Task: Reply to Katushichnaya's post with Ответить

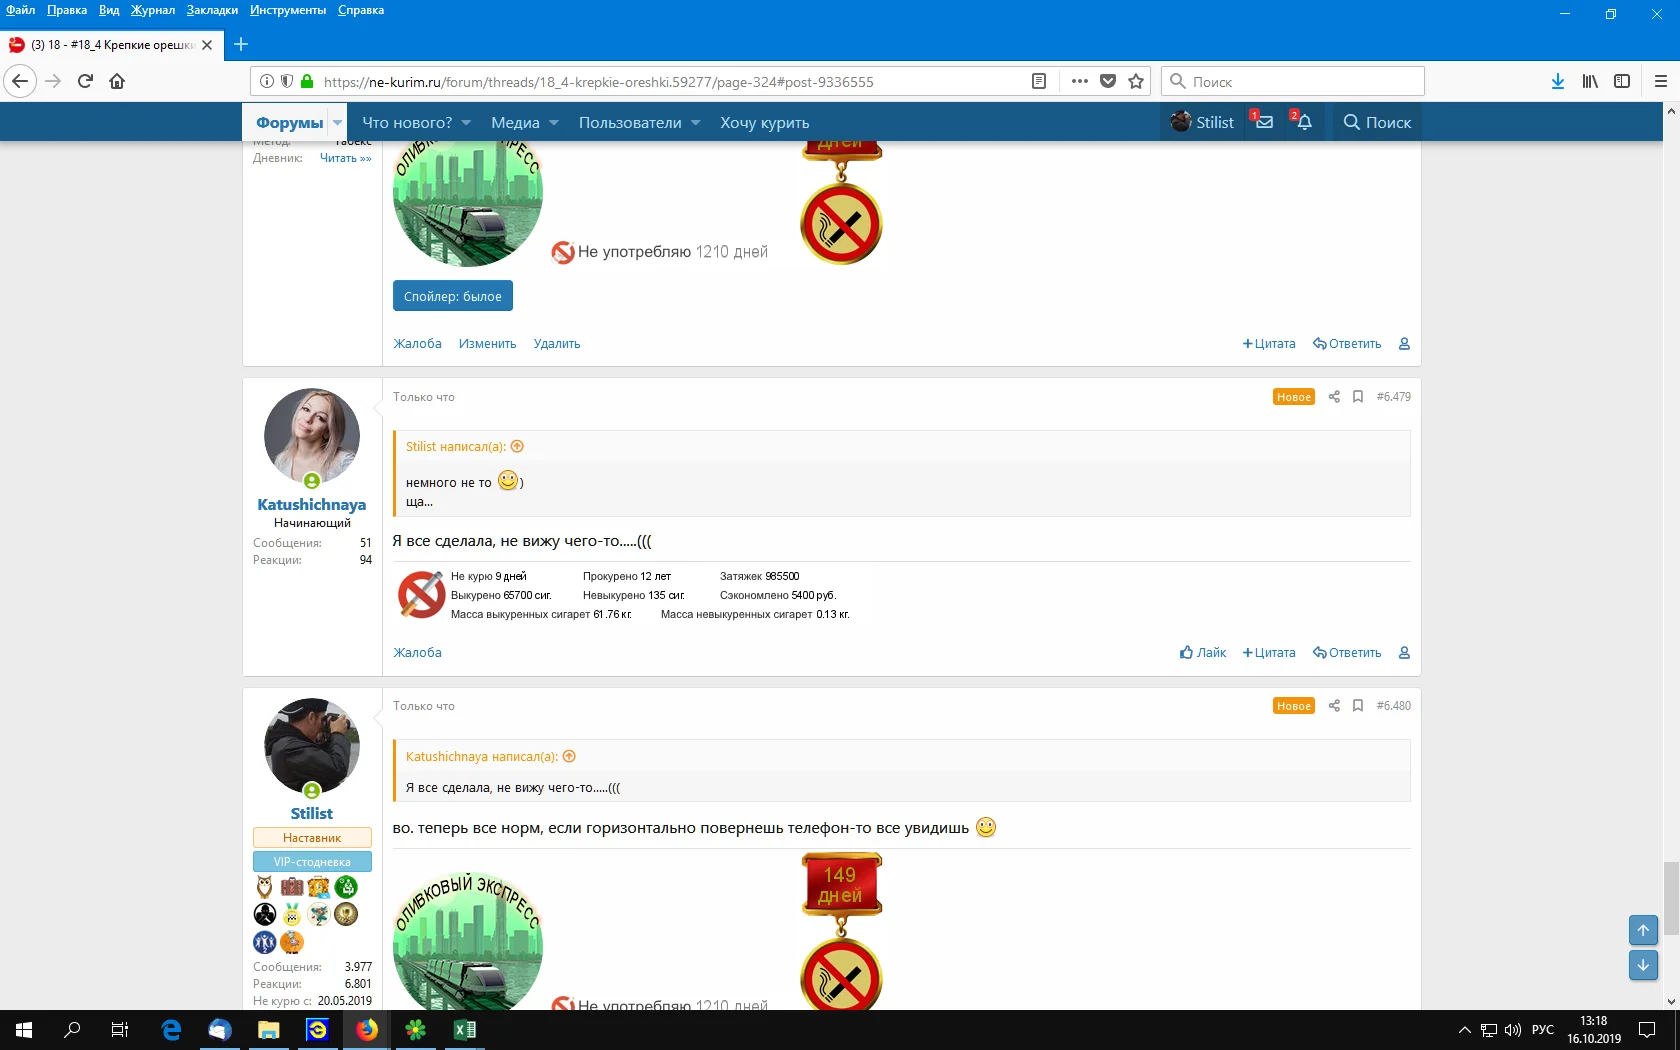Action: click(x=1347, y=653)
